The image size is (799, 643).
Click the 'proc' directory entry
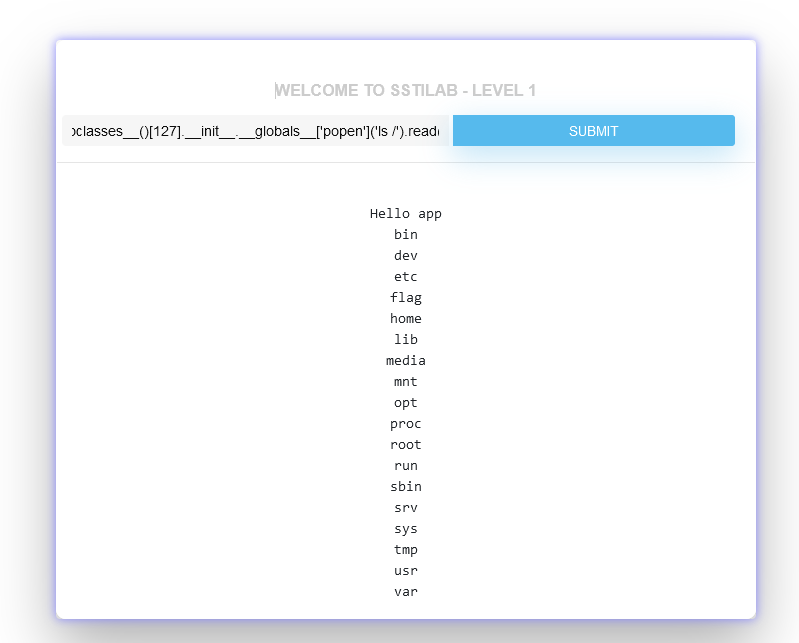(x=406, y=423)
